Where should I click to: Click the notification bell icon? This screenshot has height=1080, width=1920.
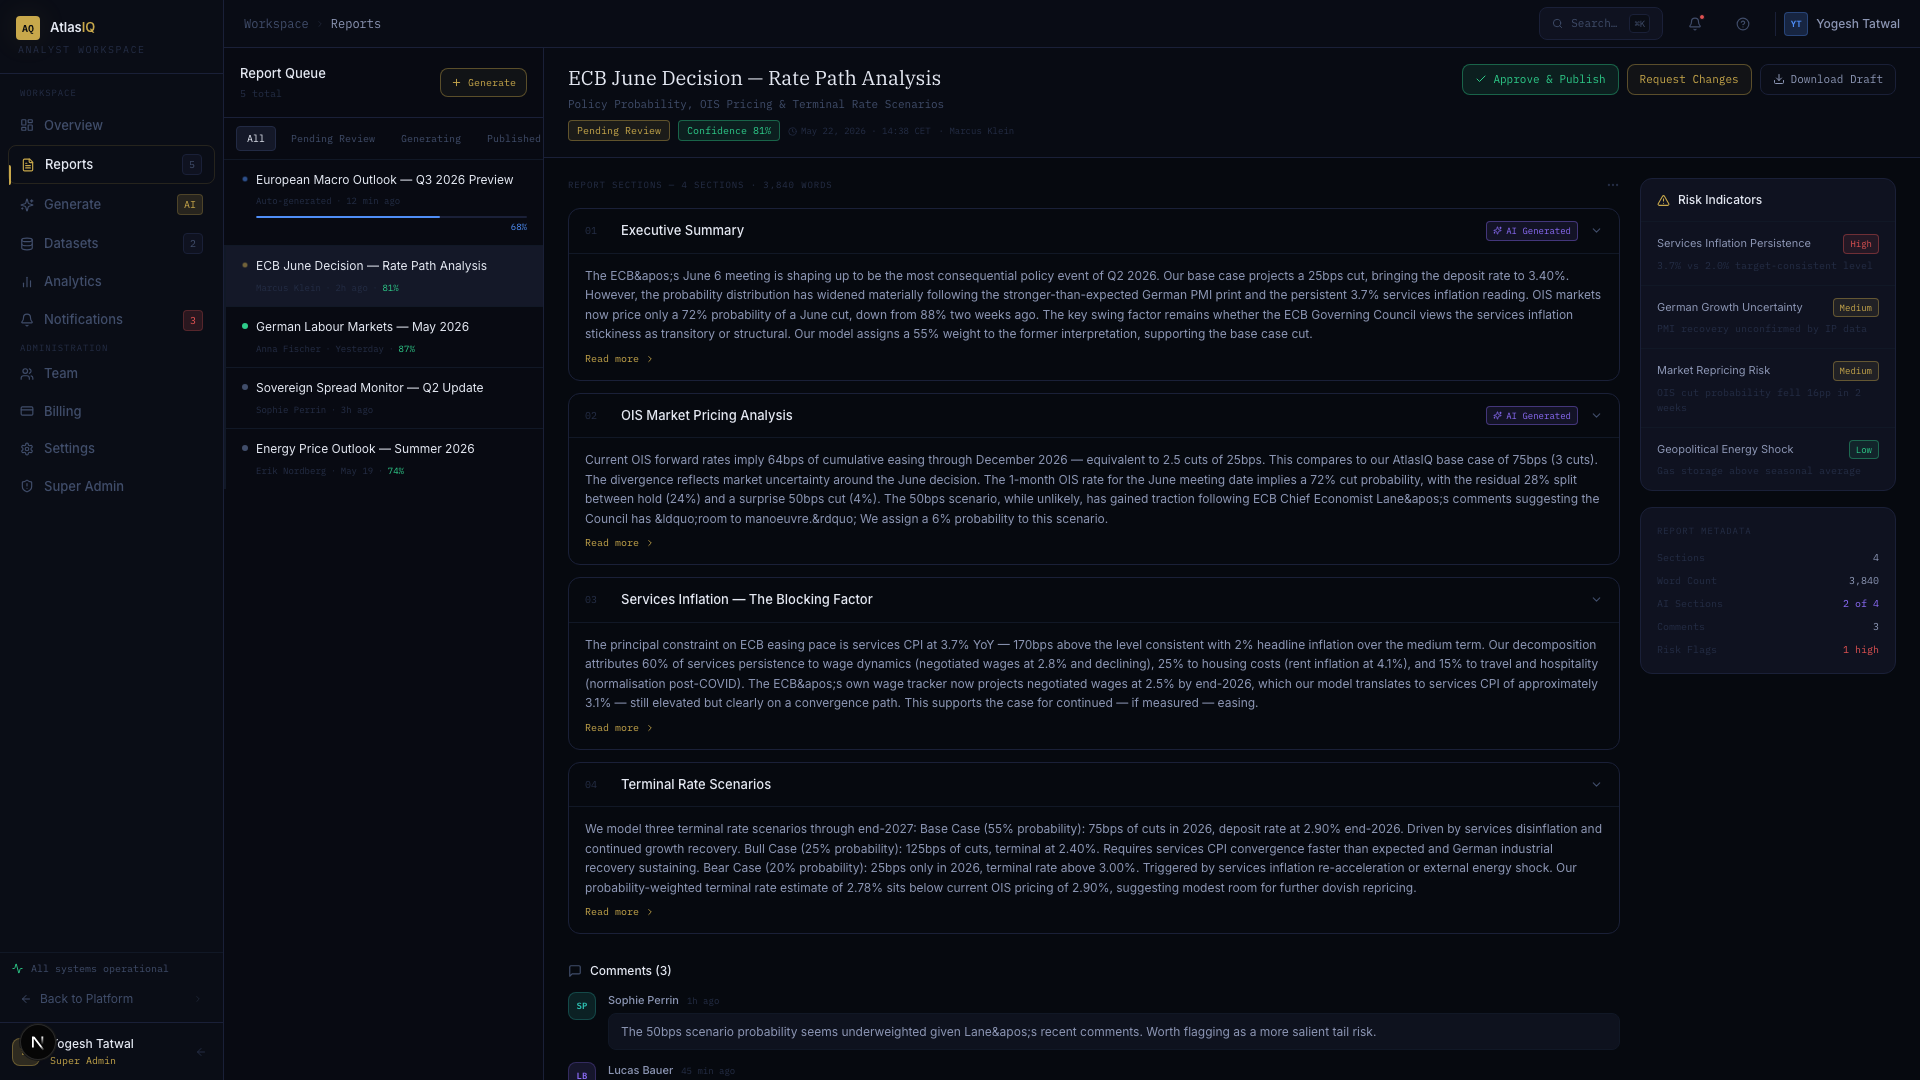click(1695, 24)
